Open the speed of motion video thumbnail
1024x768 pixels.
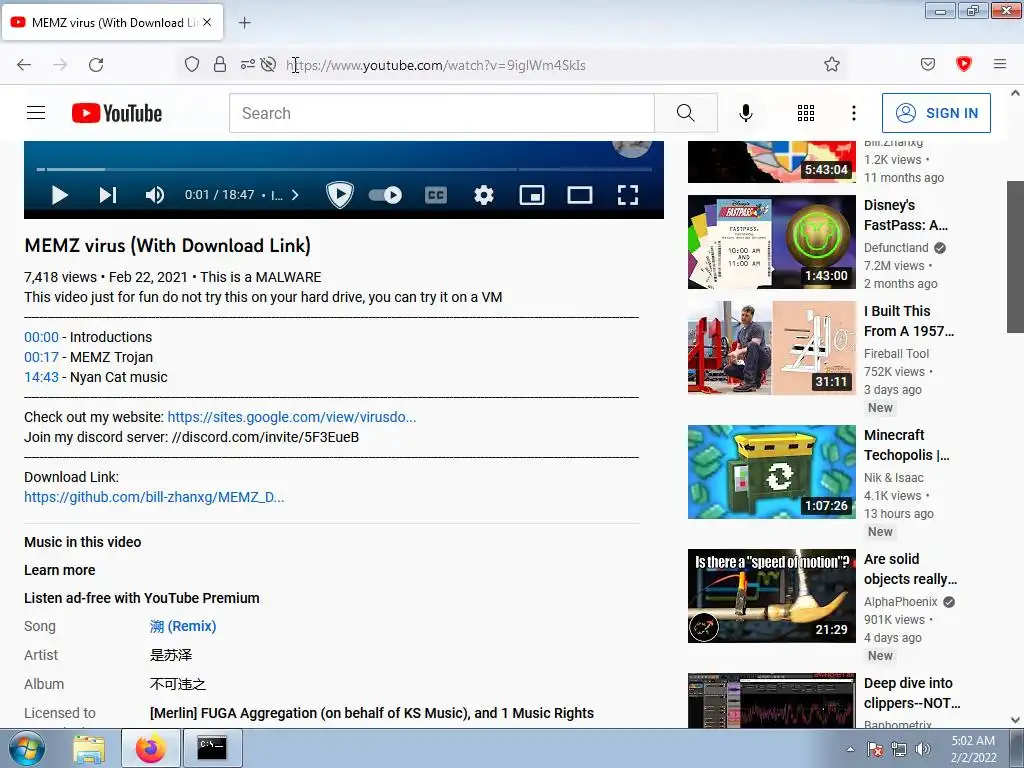click(771, 596)
